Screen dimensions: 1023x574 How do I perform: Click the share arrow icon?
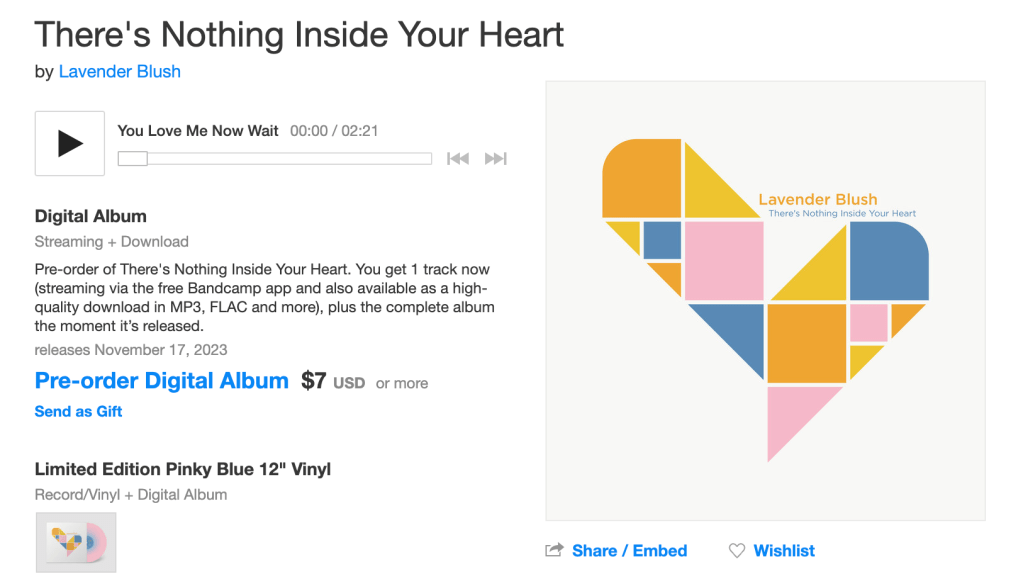(x=554, y=550)
